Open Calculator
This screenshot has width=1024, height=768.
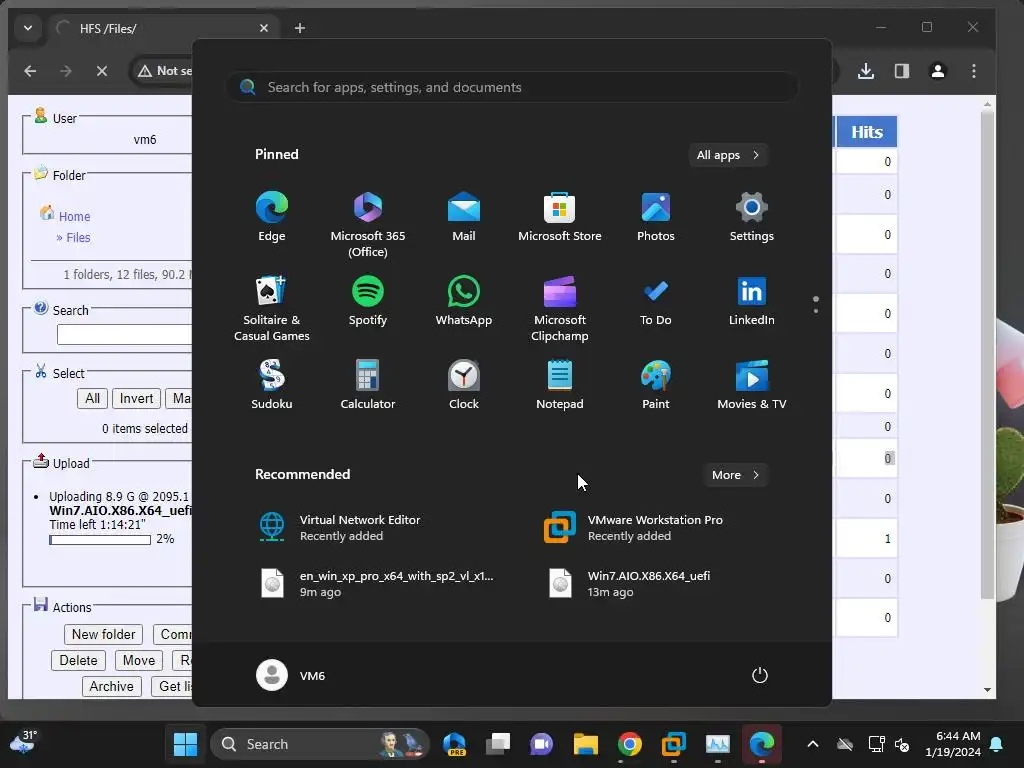click(x=368, y=385)
